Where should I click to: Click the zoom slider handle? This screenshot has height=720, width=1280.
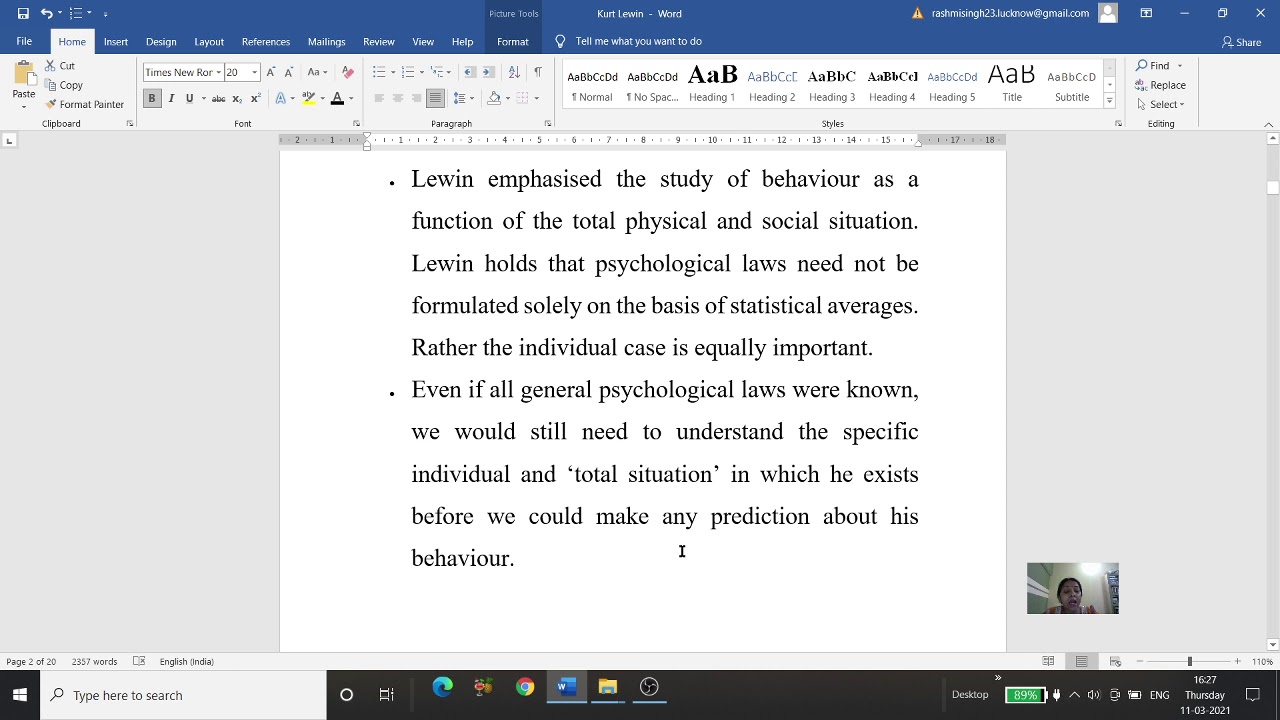1189,661
